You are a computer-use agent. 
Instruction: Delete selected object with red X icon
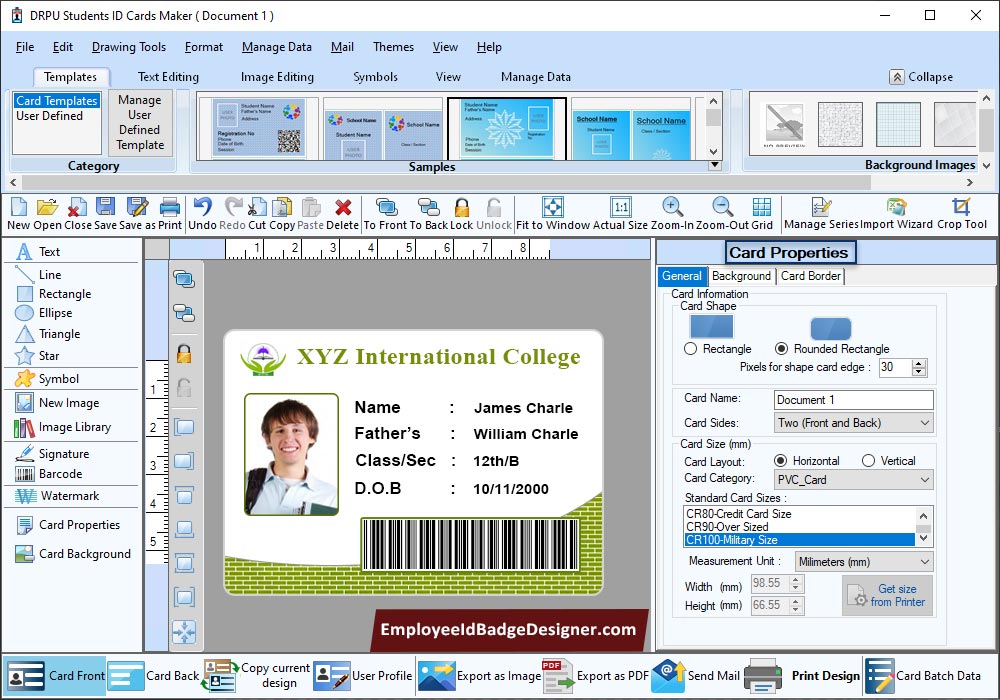342,214
